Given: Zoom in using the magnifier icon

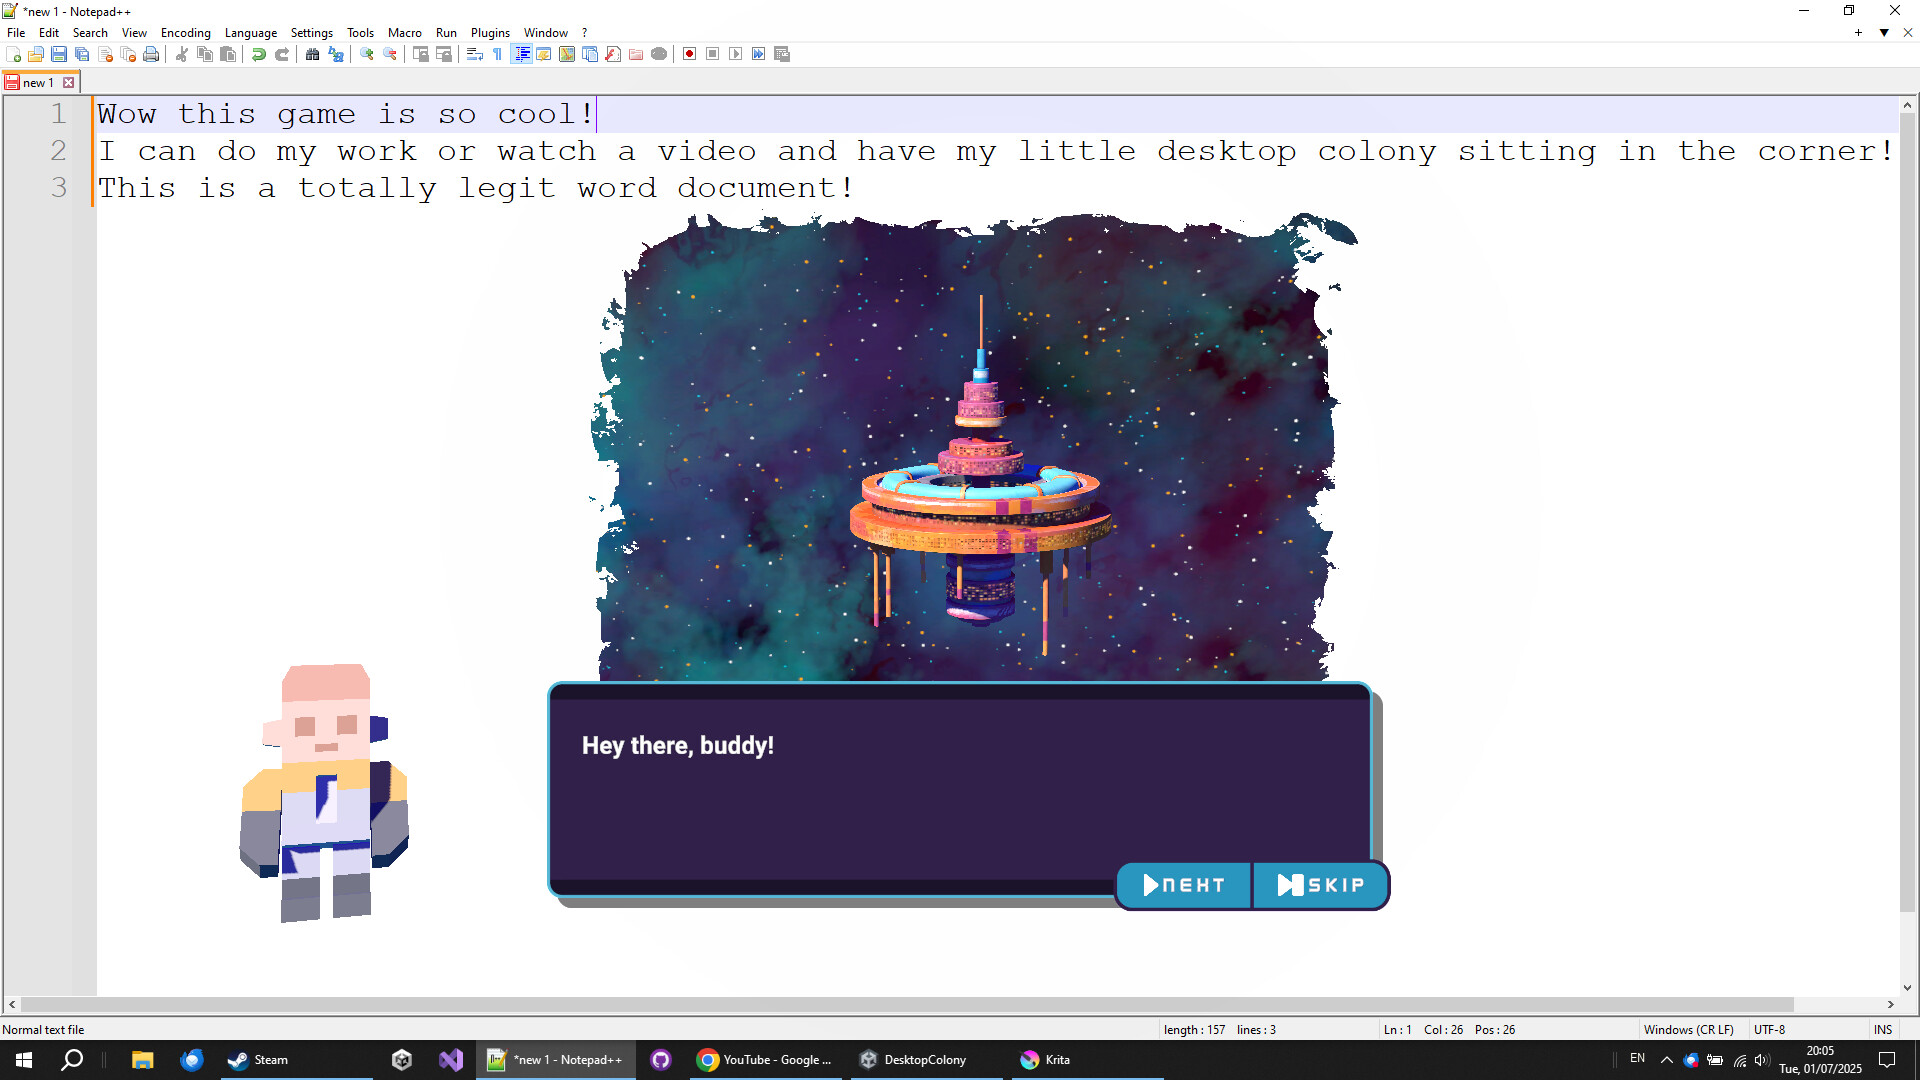Looking at the screenshot, I should [366, 55].
